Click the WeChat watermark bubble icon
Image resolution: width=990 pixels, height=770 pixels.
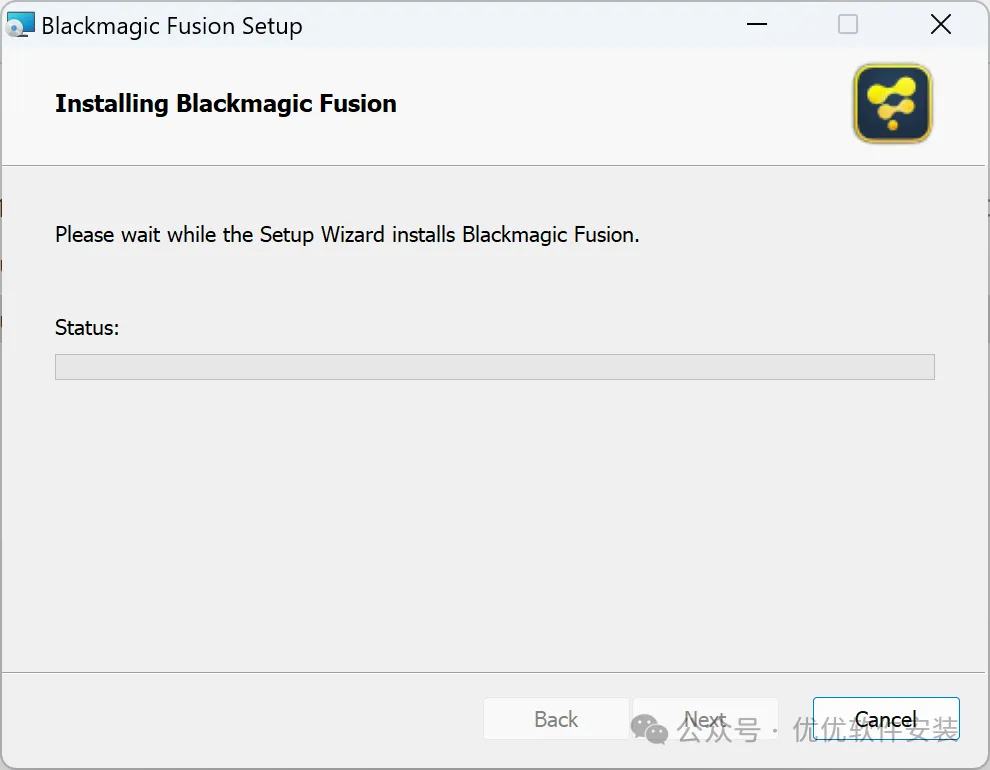coord(649,729)
